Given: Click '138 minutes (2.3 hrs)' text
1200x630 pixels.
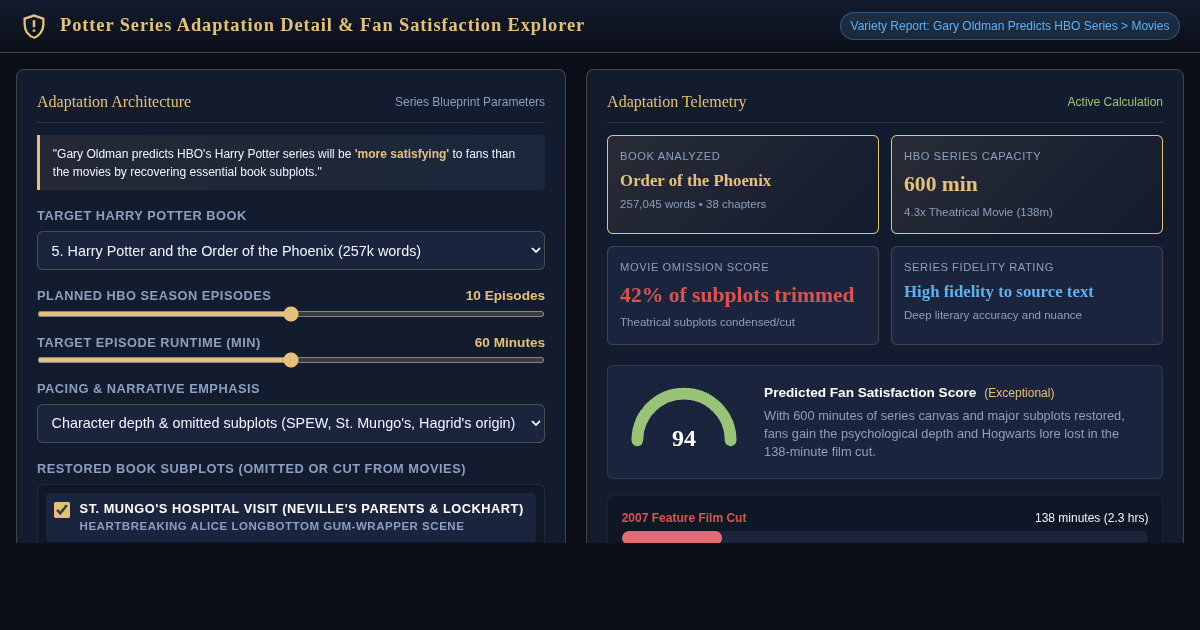Looking at the screenshot, I should 1092,518.
